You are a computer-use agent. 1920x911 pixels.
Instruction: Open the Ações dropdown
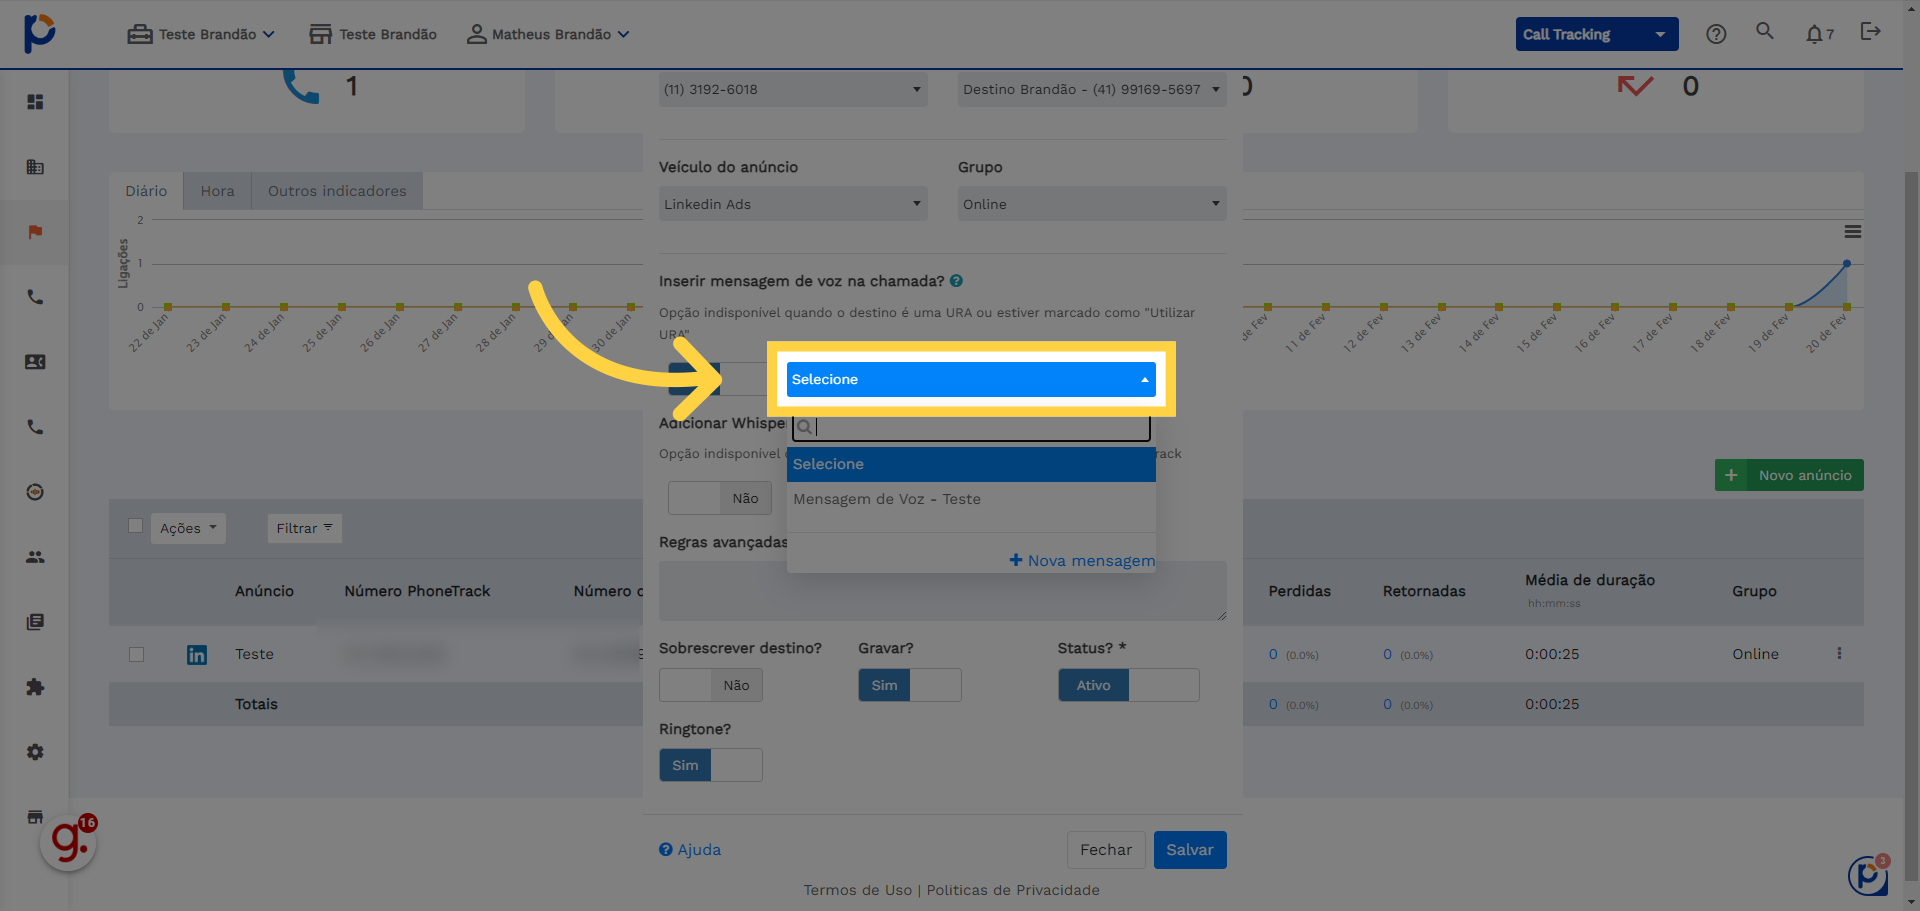pyautogui.click(x=188, y=528)
